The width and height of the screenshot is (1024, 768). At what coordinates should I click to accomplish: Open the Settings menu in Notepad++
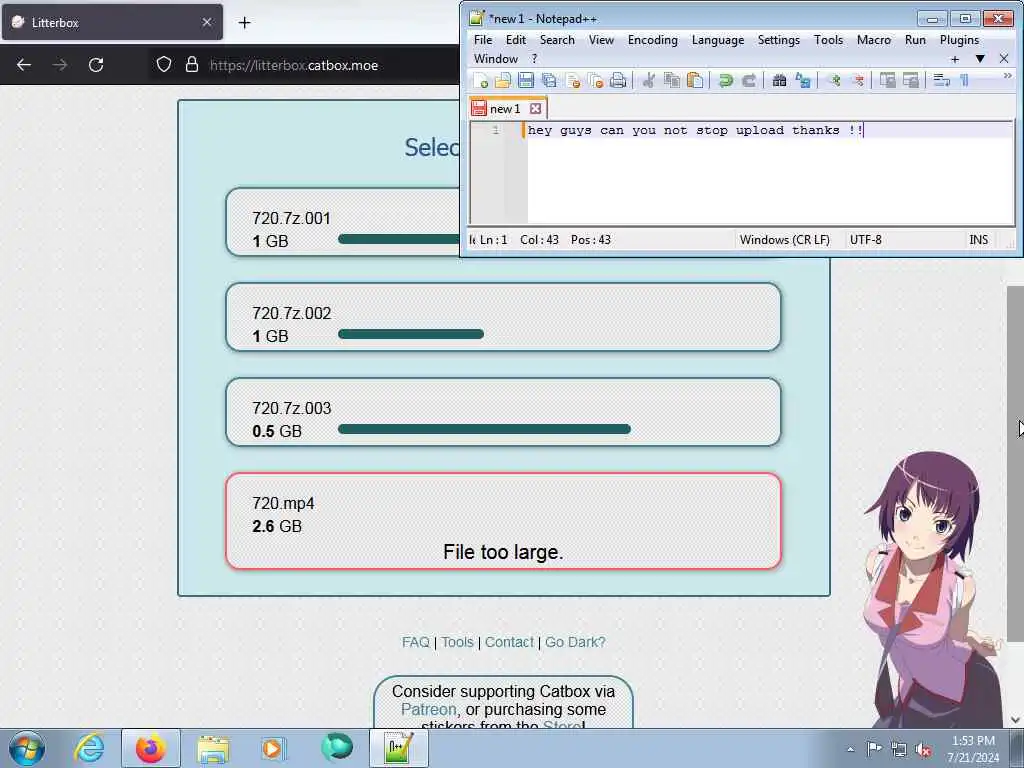coord(778,40)
